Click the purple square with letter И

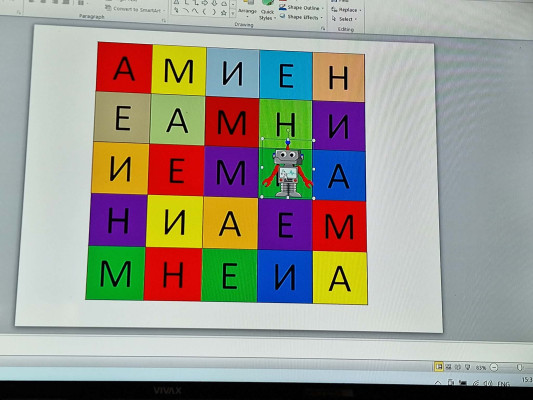click(x=339, y=126)
